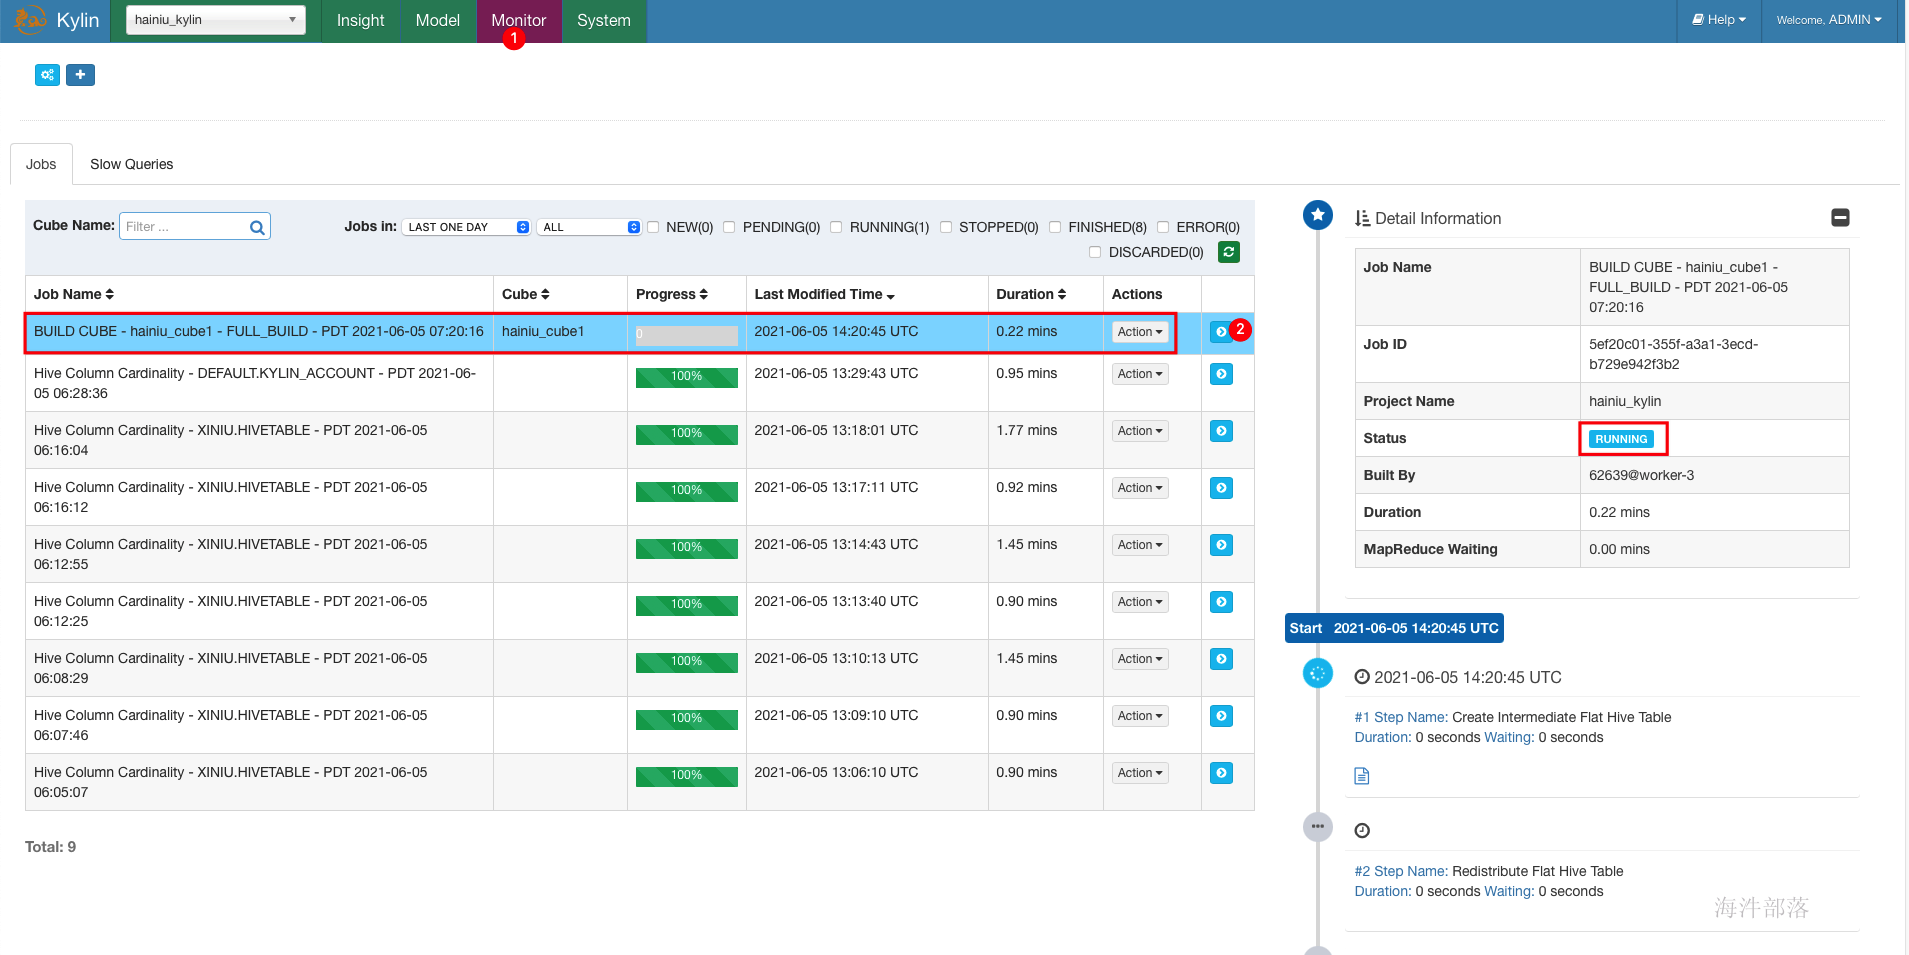The height and width of the screenshot is (955, 1909).
Task: Sort by Progress column header
Action: tap(672, 294)
